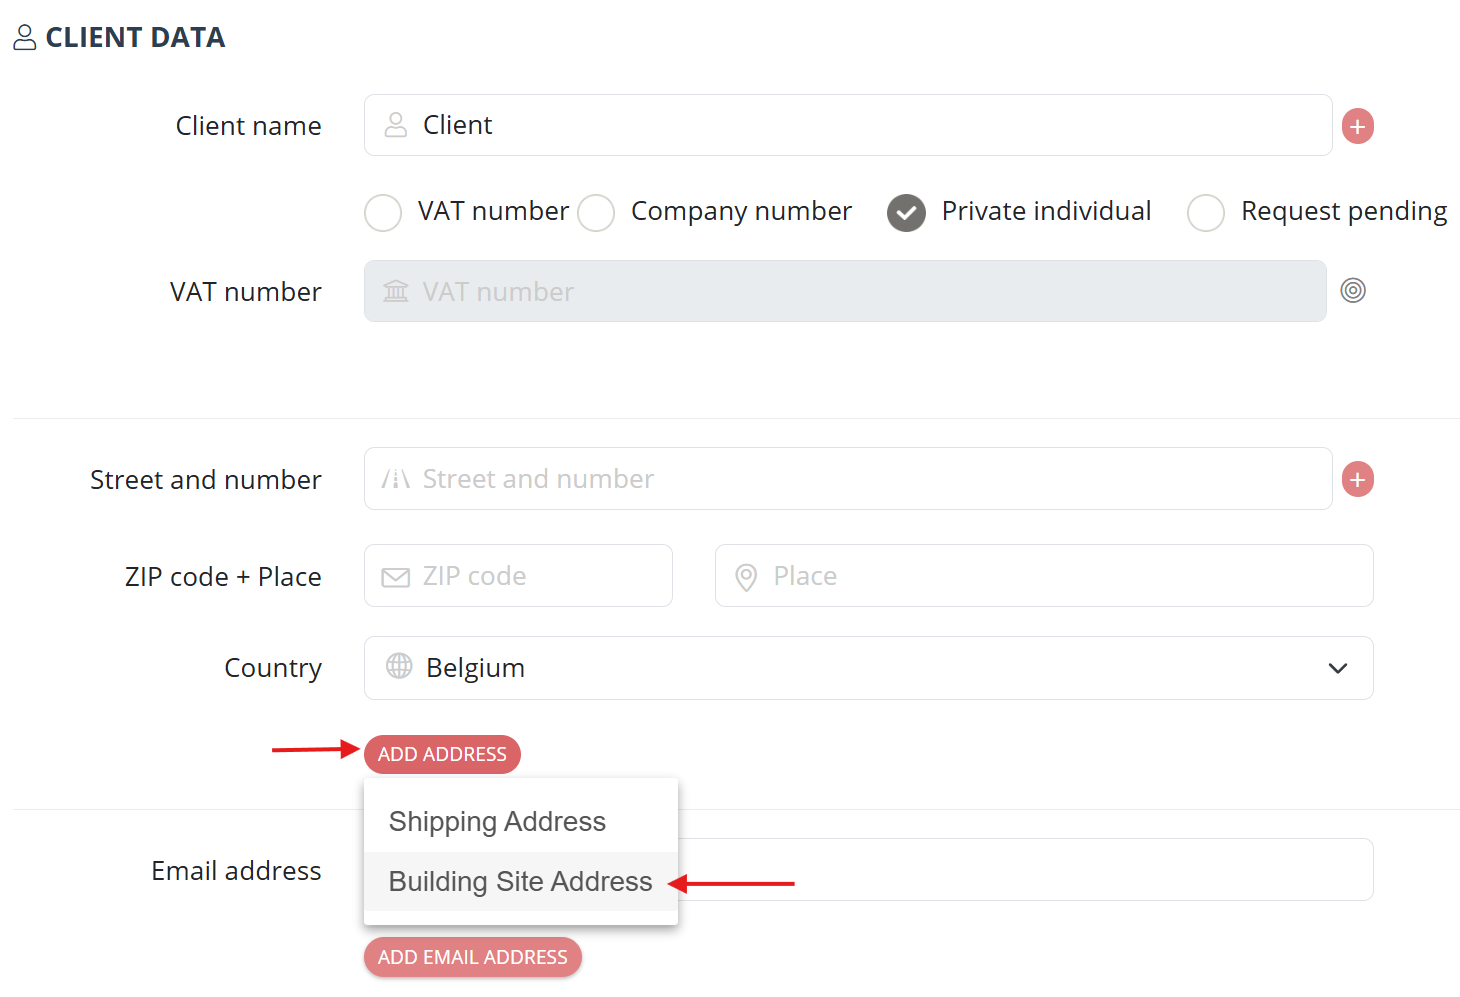
Task: Select the Request pending radio option
Action: coord(1206,212)
